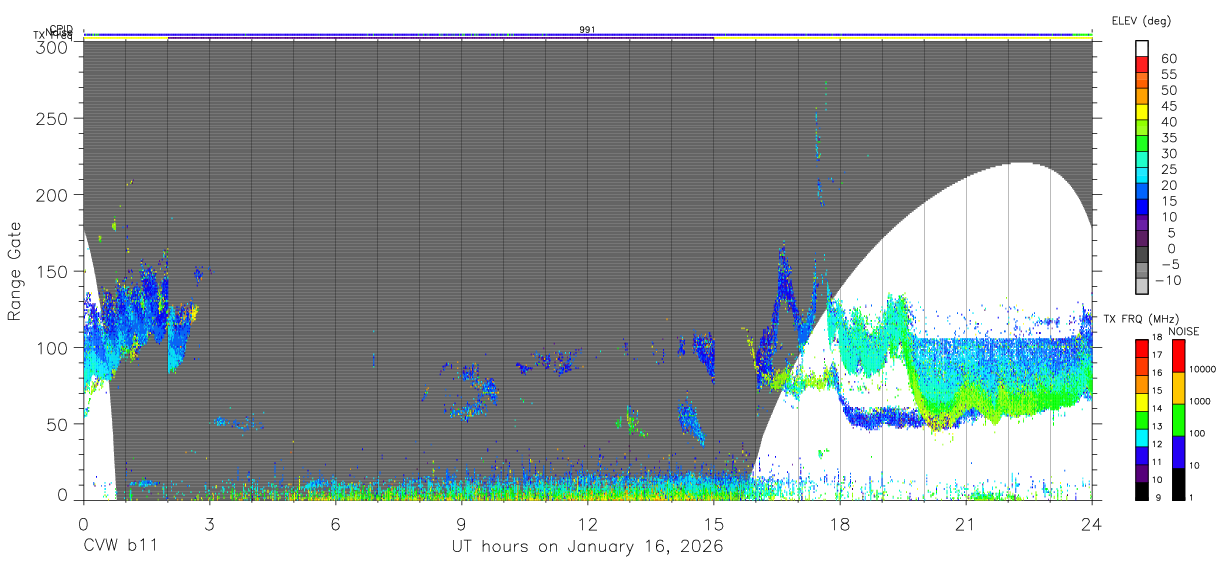
Task: Click the 9 tick on the UT hours axis
Action: click(462, 523)
